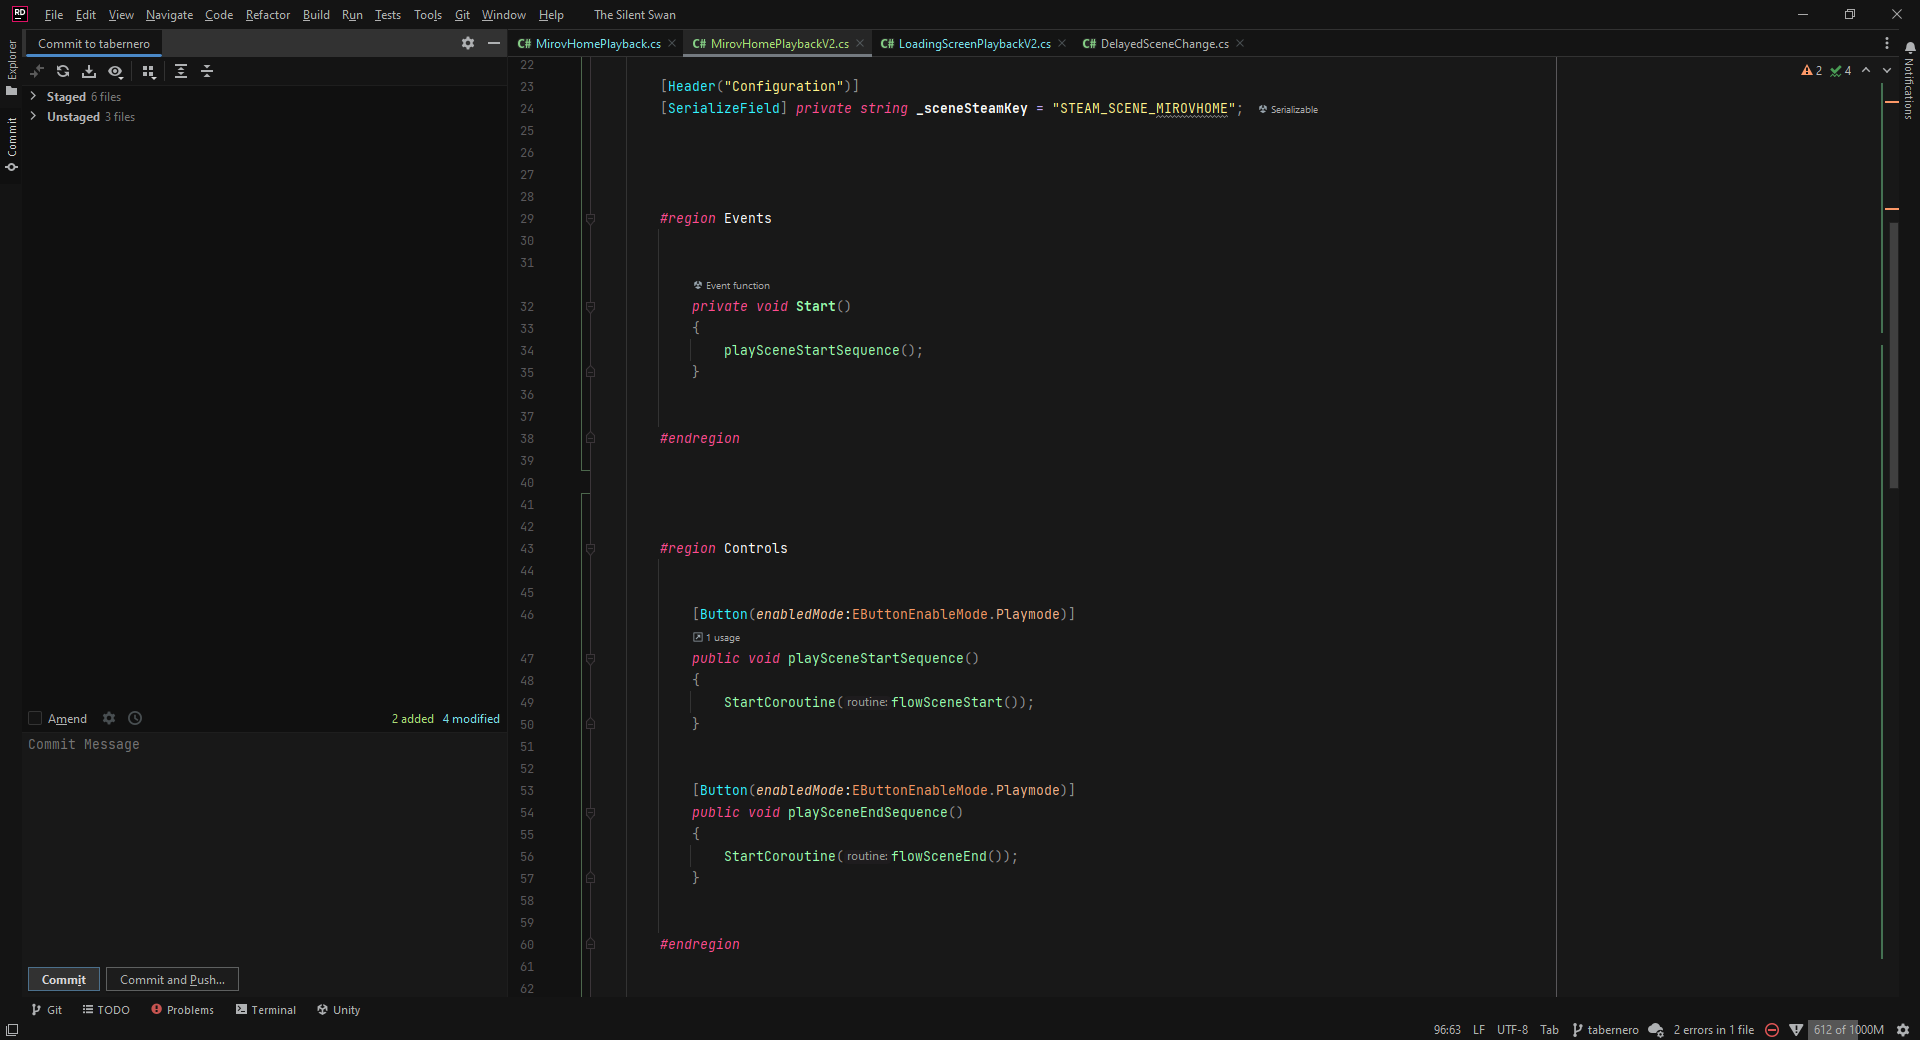This screenshot has height=1040, width=1920.
Task: Expand the Unstaged files node
Action: pos(34,116)
